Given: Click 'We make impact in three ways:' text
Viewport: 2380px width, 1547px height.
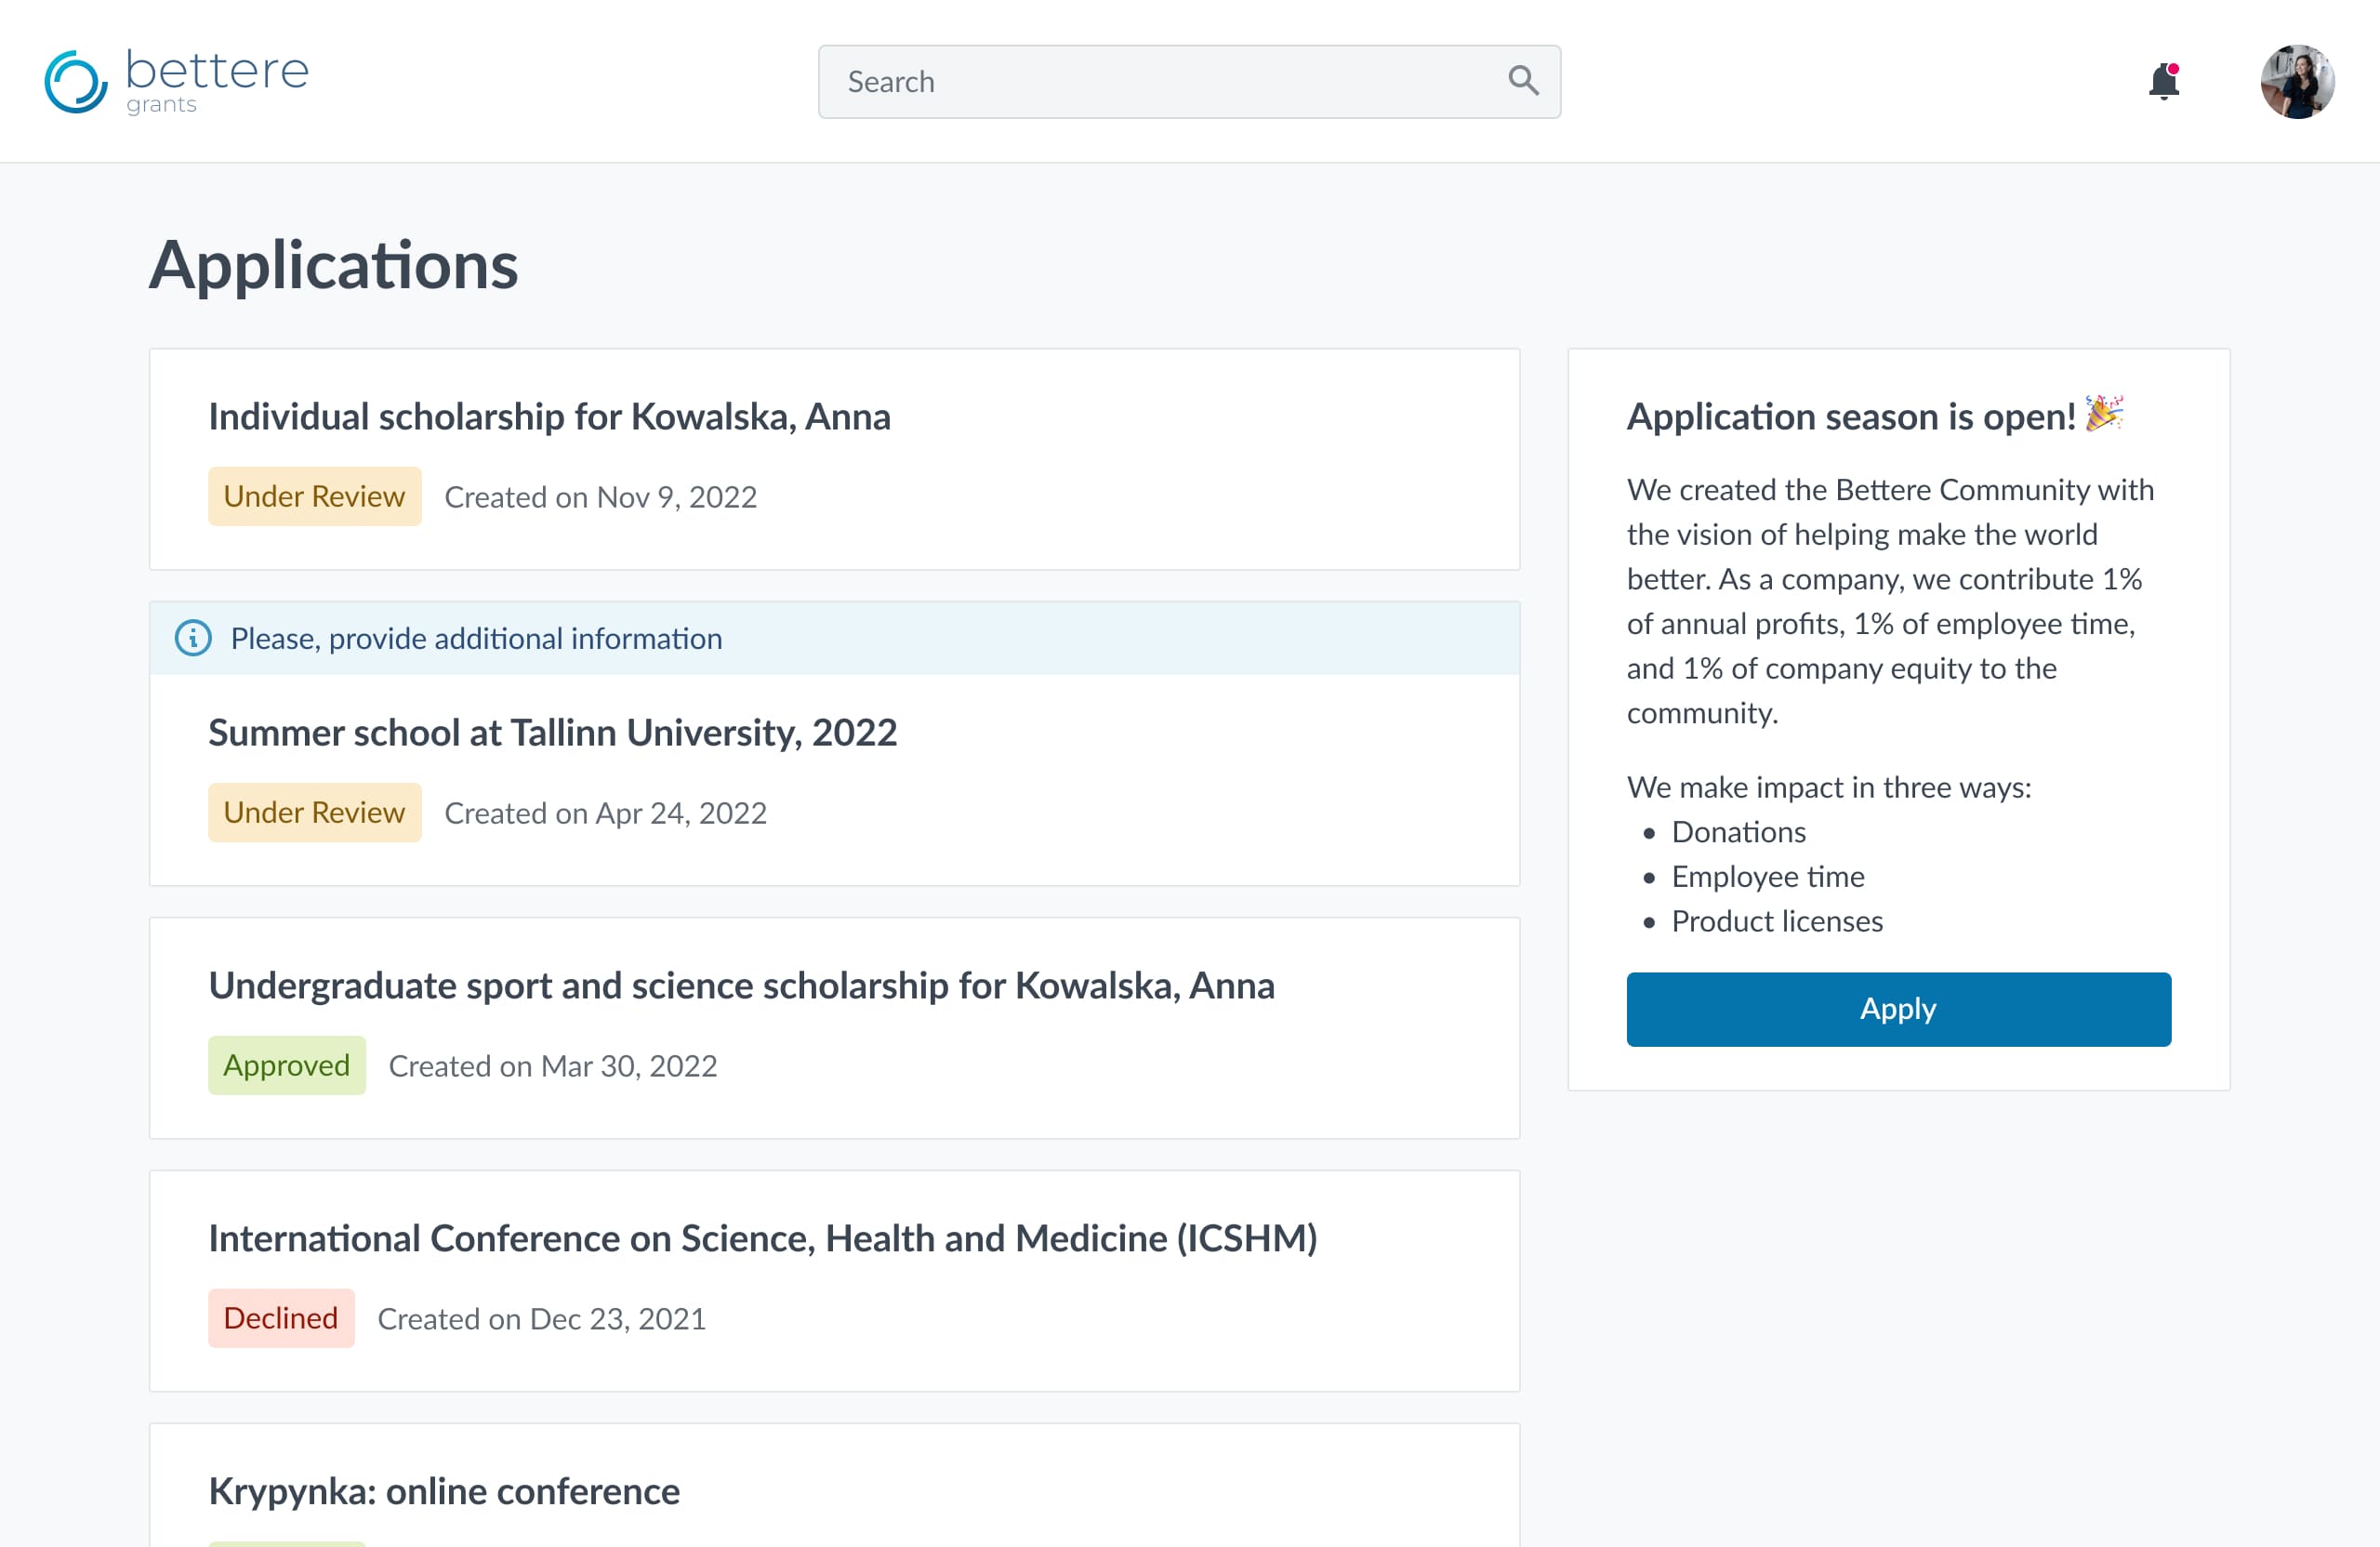Looking at the screenshot, I should pyautogui.click(x=1828, y=788).
